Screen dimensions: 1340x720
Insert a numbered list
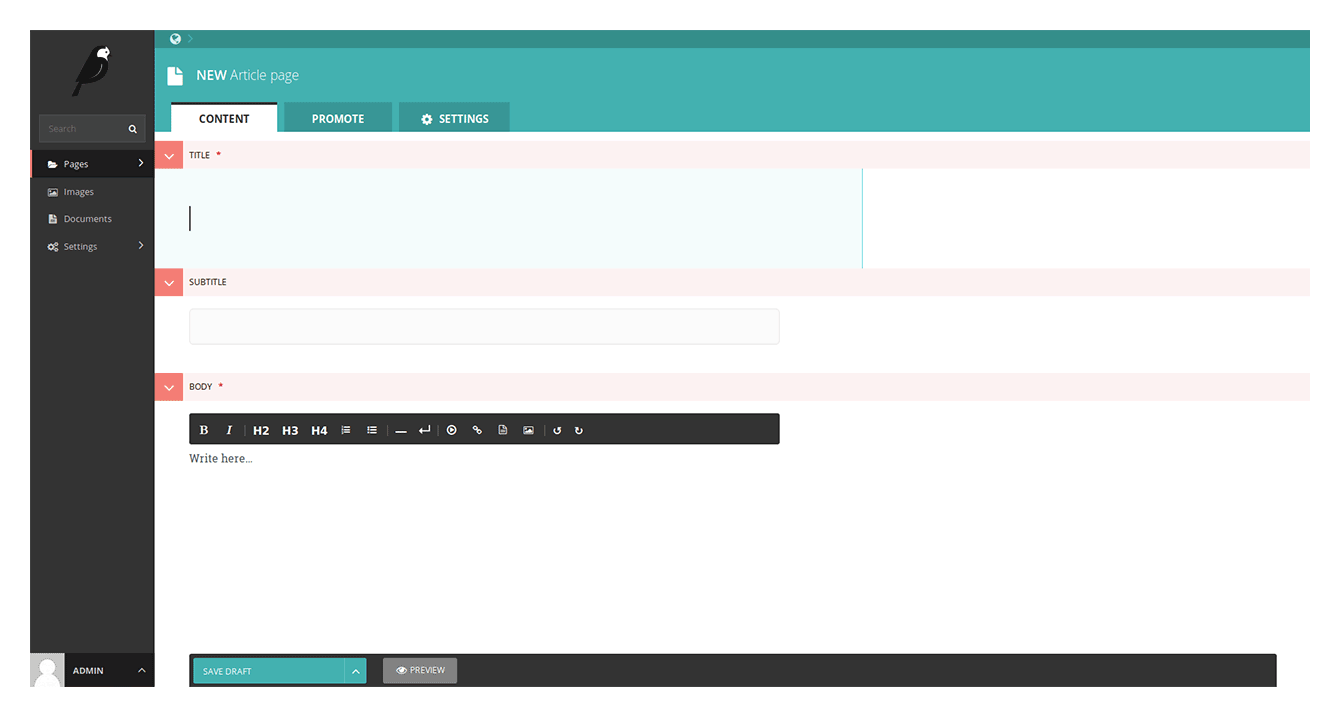(346, 430)
